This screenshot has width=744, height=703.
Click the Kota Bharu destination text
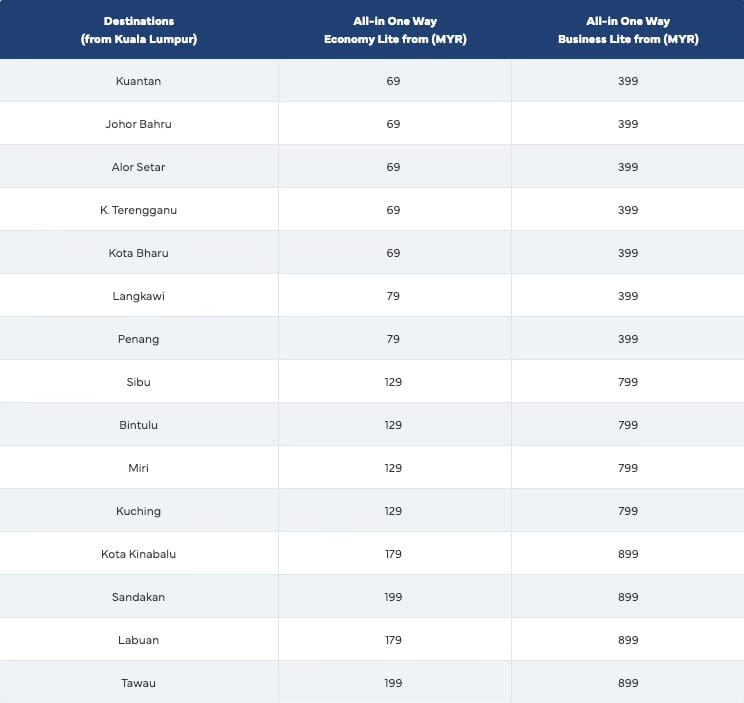(139, 253)
